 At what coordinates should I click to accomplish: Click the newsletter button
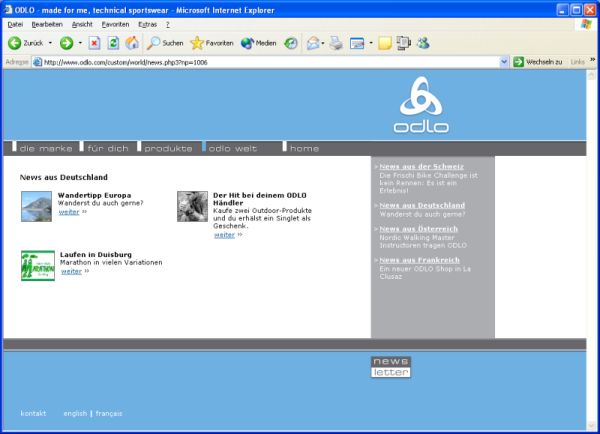click(x=391, y=367)
